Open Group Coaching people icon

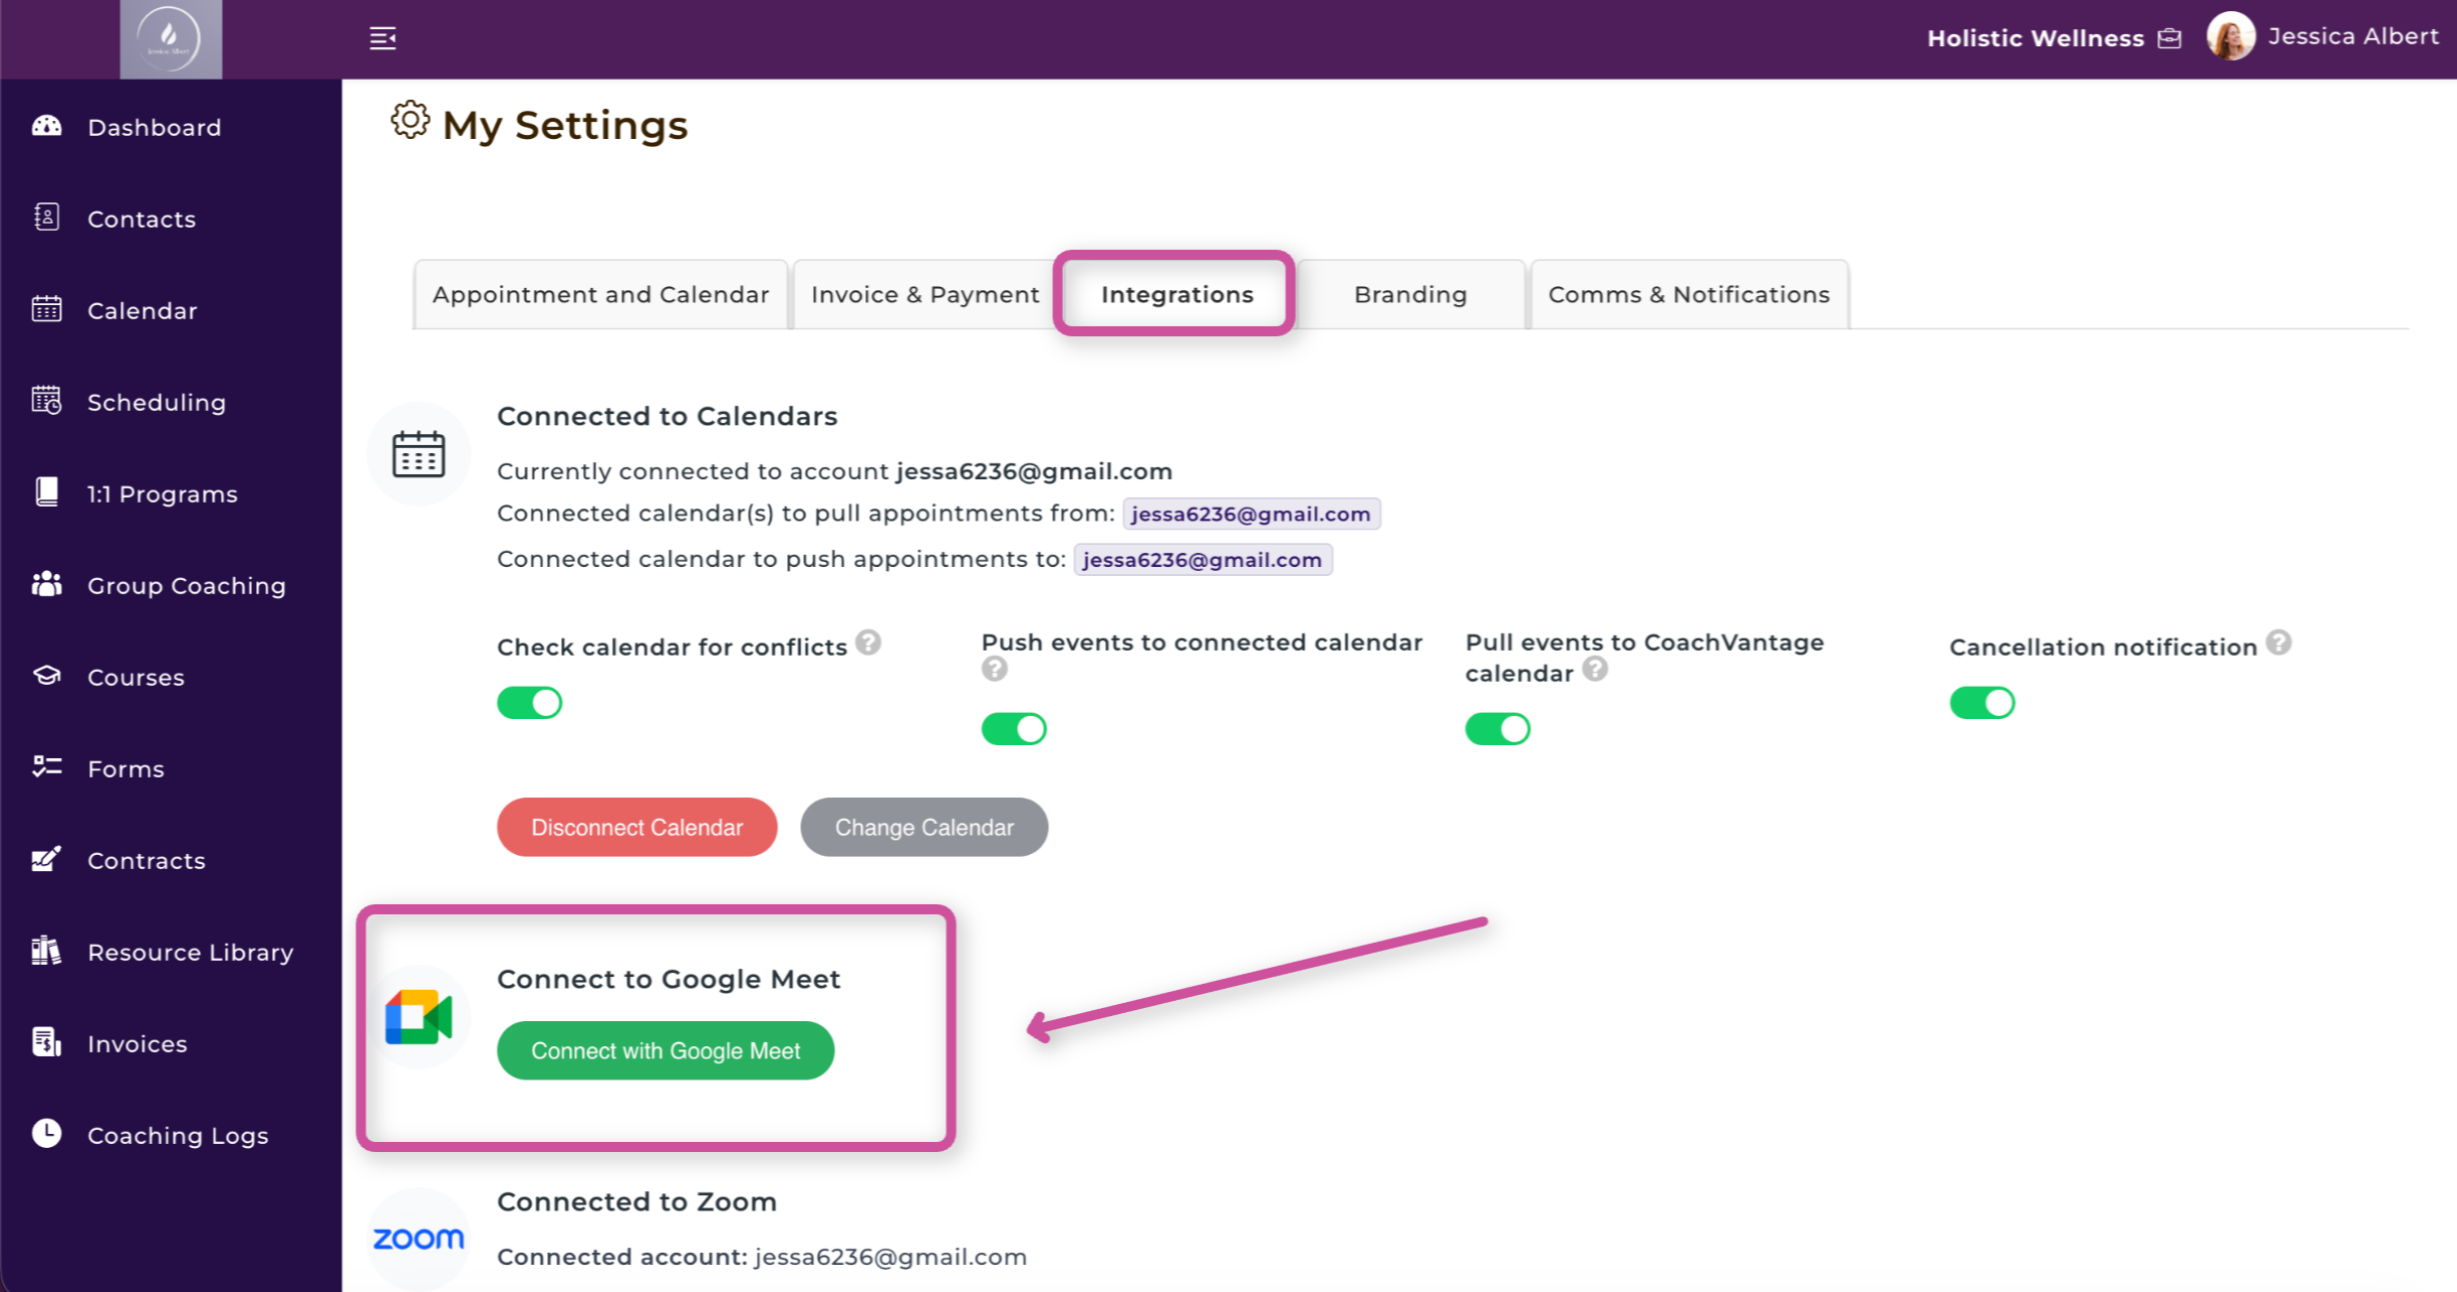[x=47, y=584]
